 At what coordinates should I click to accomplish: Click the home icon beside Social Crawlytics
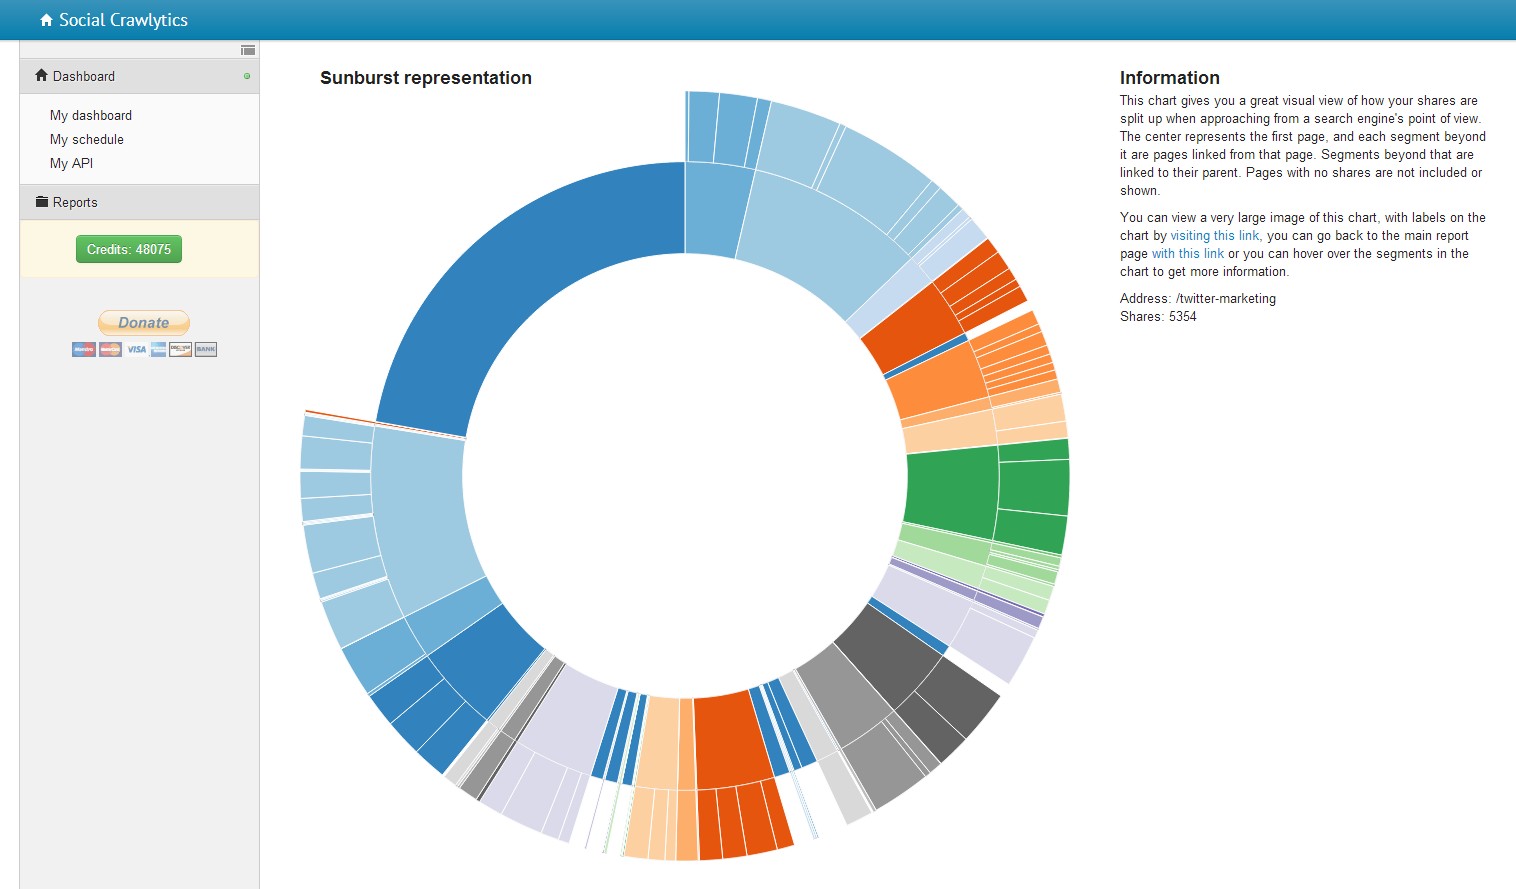point(46,20)
